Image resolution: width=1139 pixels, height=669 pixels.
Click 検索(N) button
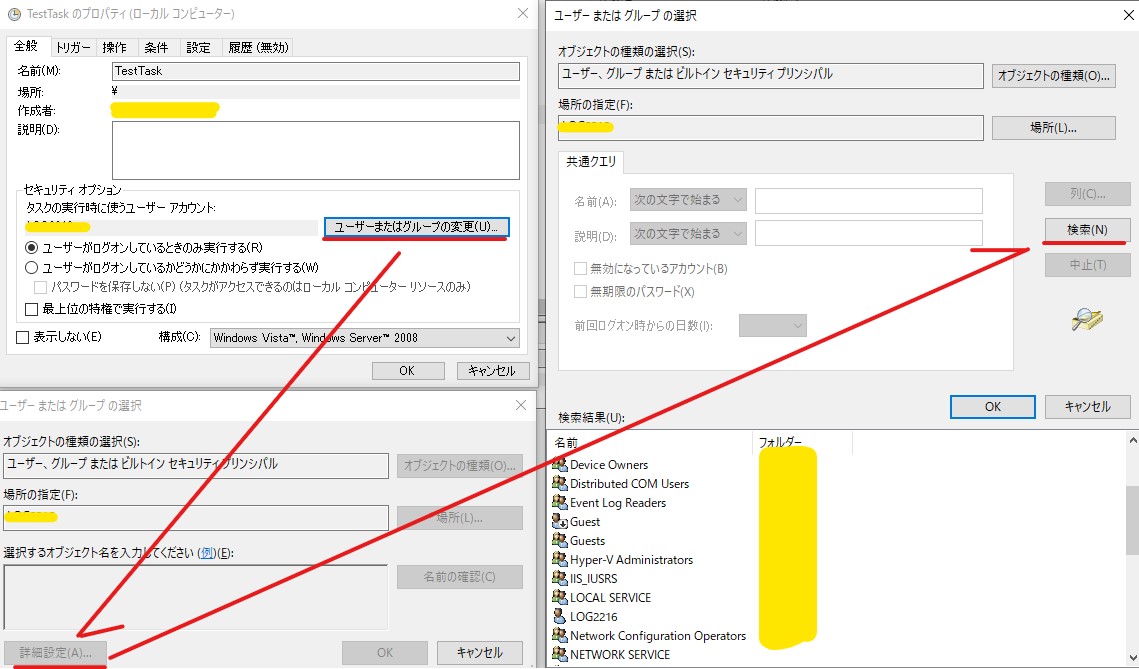point(1087,230)
